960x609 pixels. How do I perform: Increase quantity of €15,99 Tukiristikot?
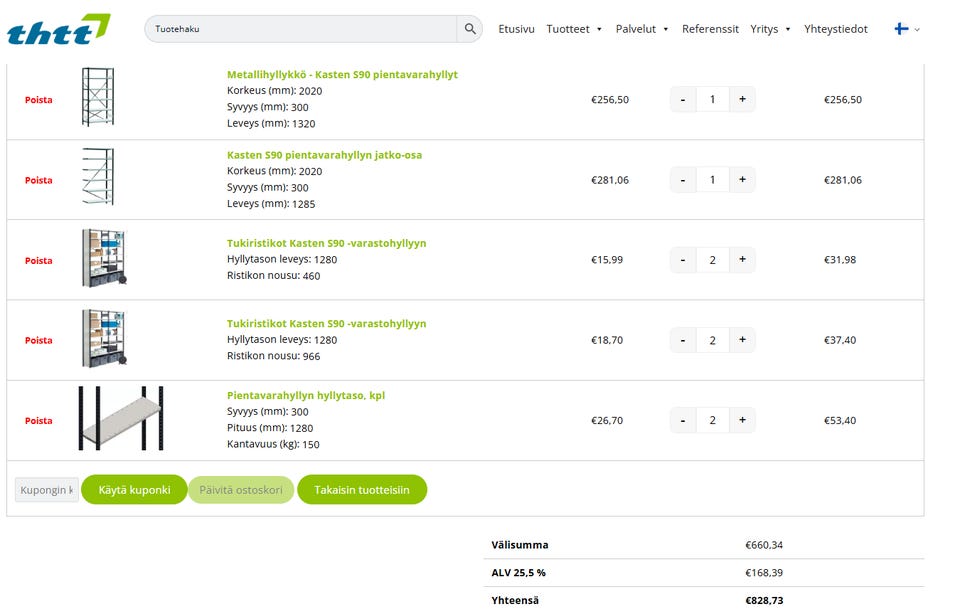742,260
